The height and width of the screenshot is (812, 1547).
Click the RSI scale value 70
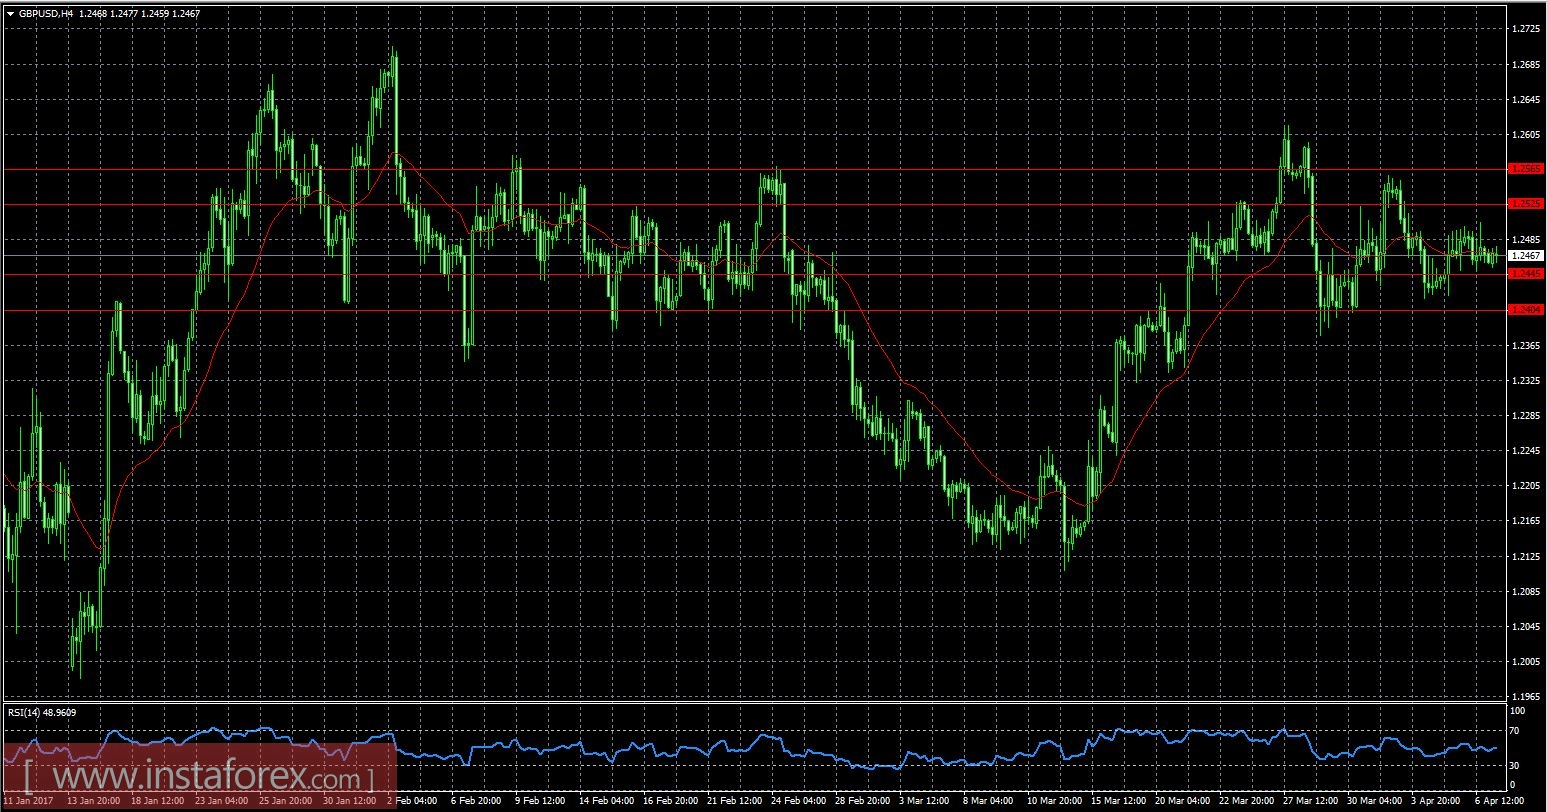tap(1515, 731)
